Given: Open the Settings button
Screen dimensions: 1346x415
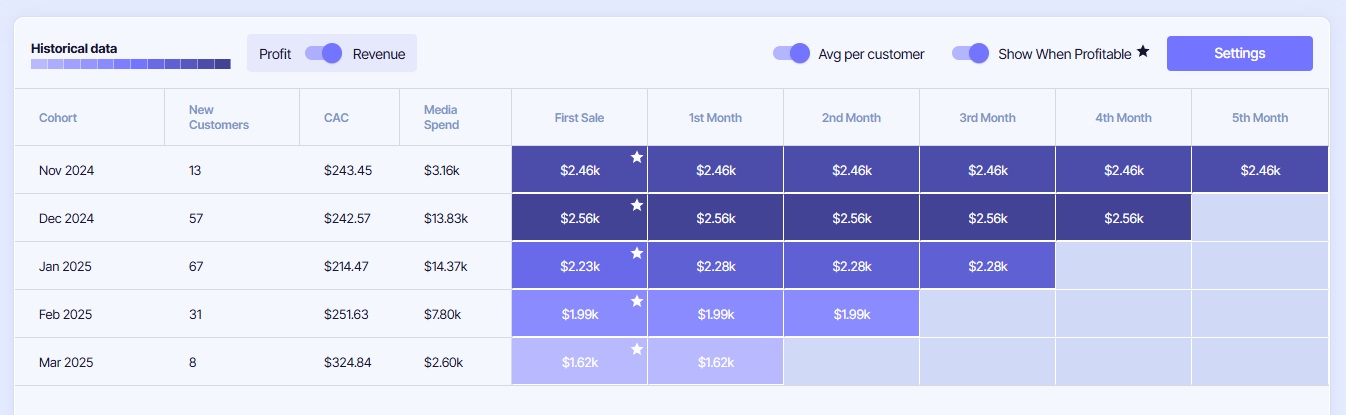Looking at the screenshot, I should pos(1240,53).
